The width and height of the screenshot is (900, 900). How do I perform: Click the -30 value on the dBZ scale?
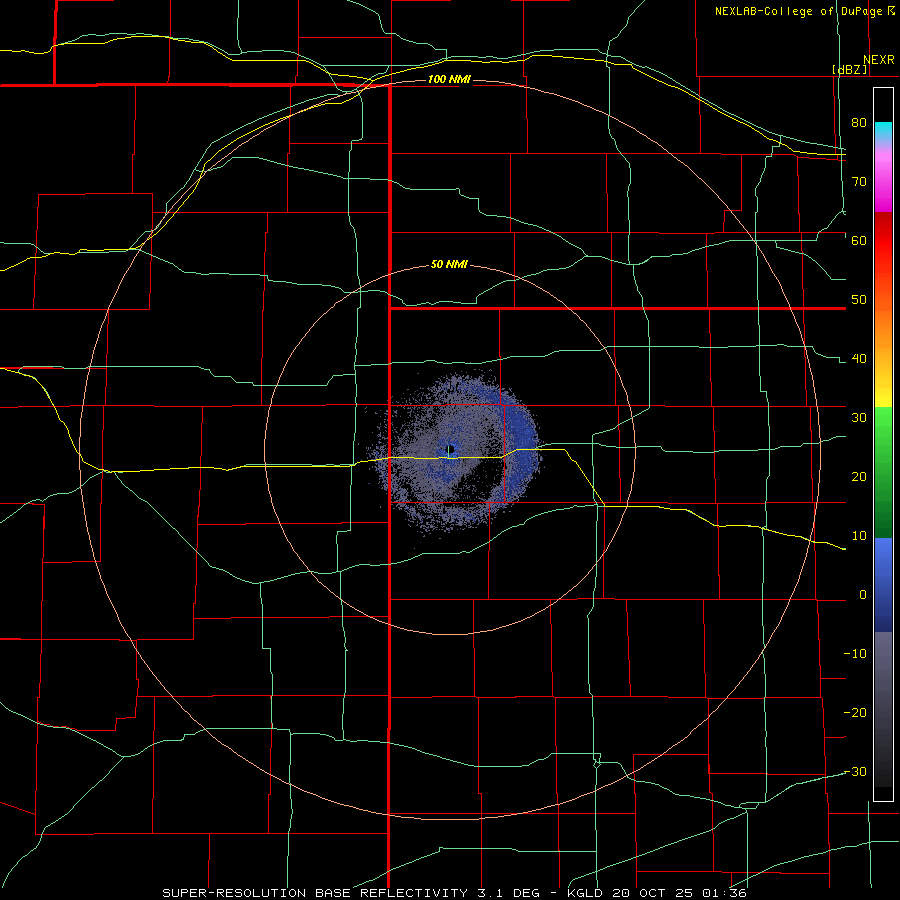(855, 771)
